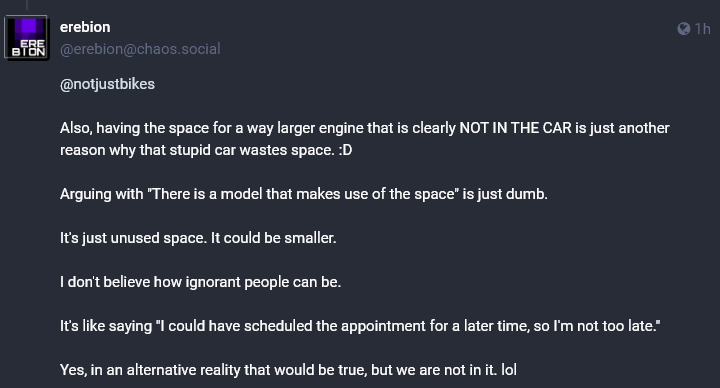720x388 pixels.
Task: Click the line starting 'It's like saying'
Action: coord(360,326)
